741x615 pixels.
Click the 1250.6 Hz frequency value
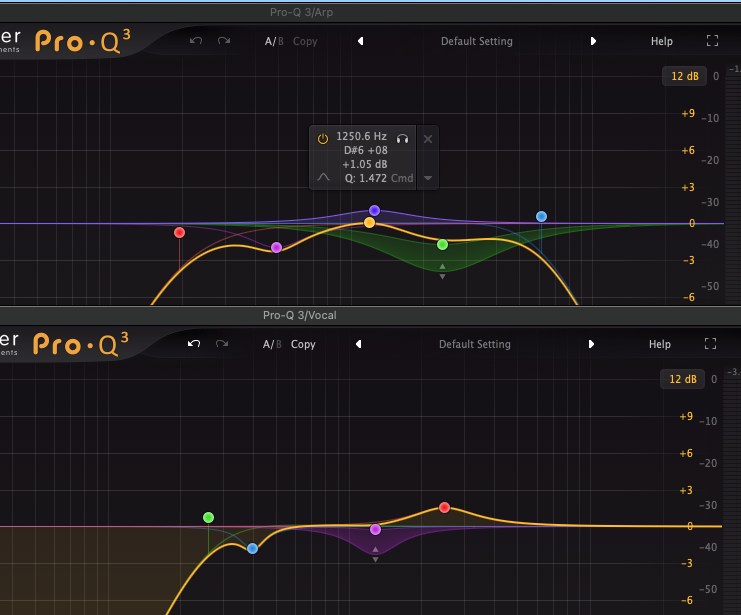[x=362, y=137]
